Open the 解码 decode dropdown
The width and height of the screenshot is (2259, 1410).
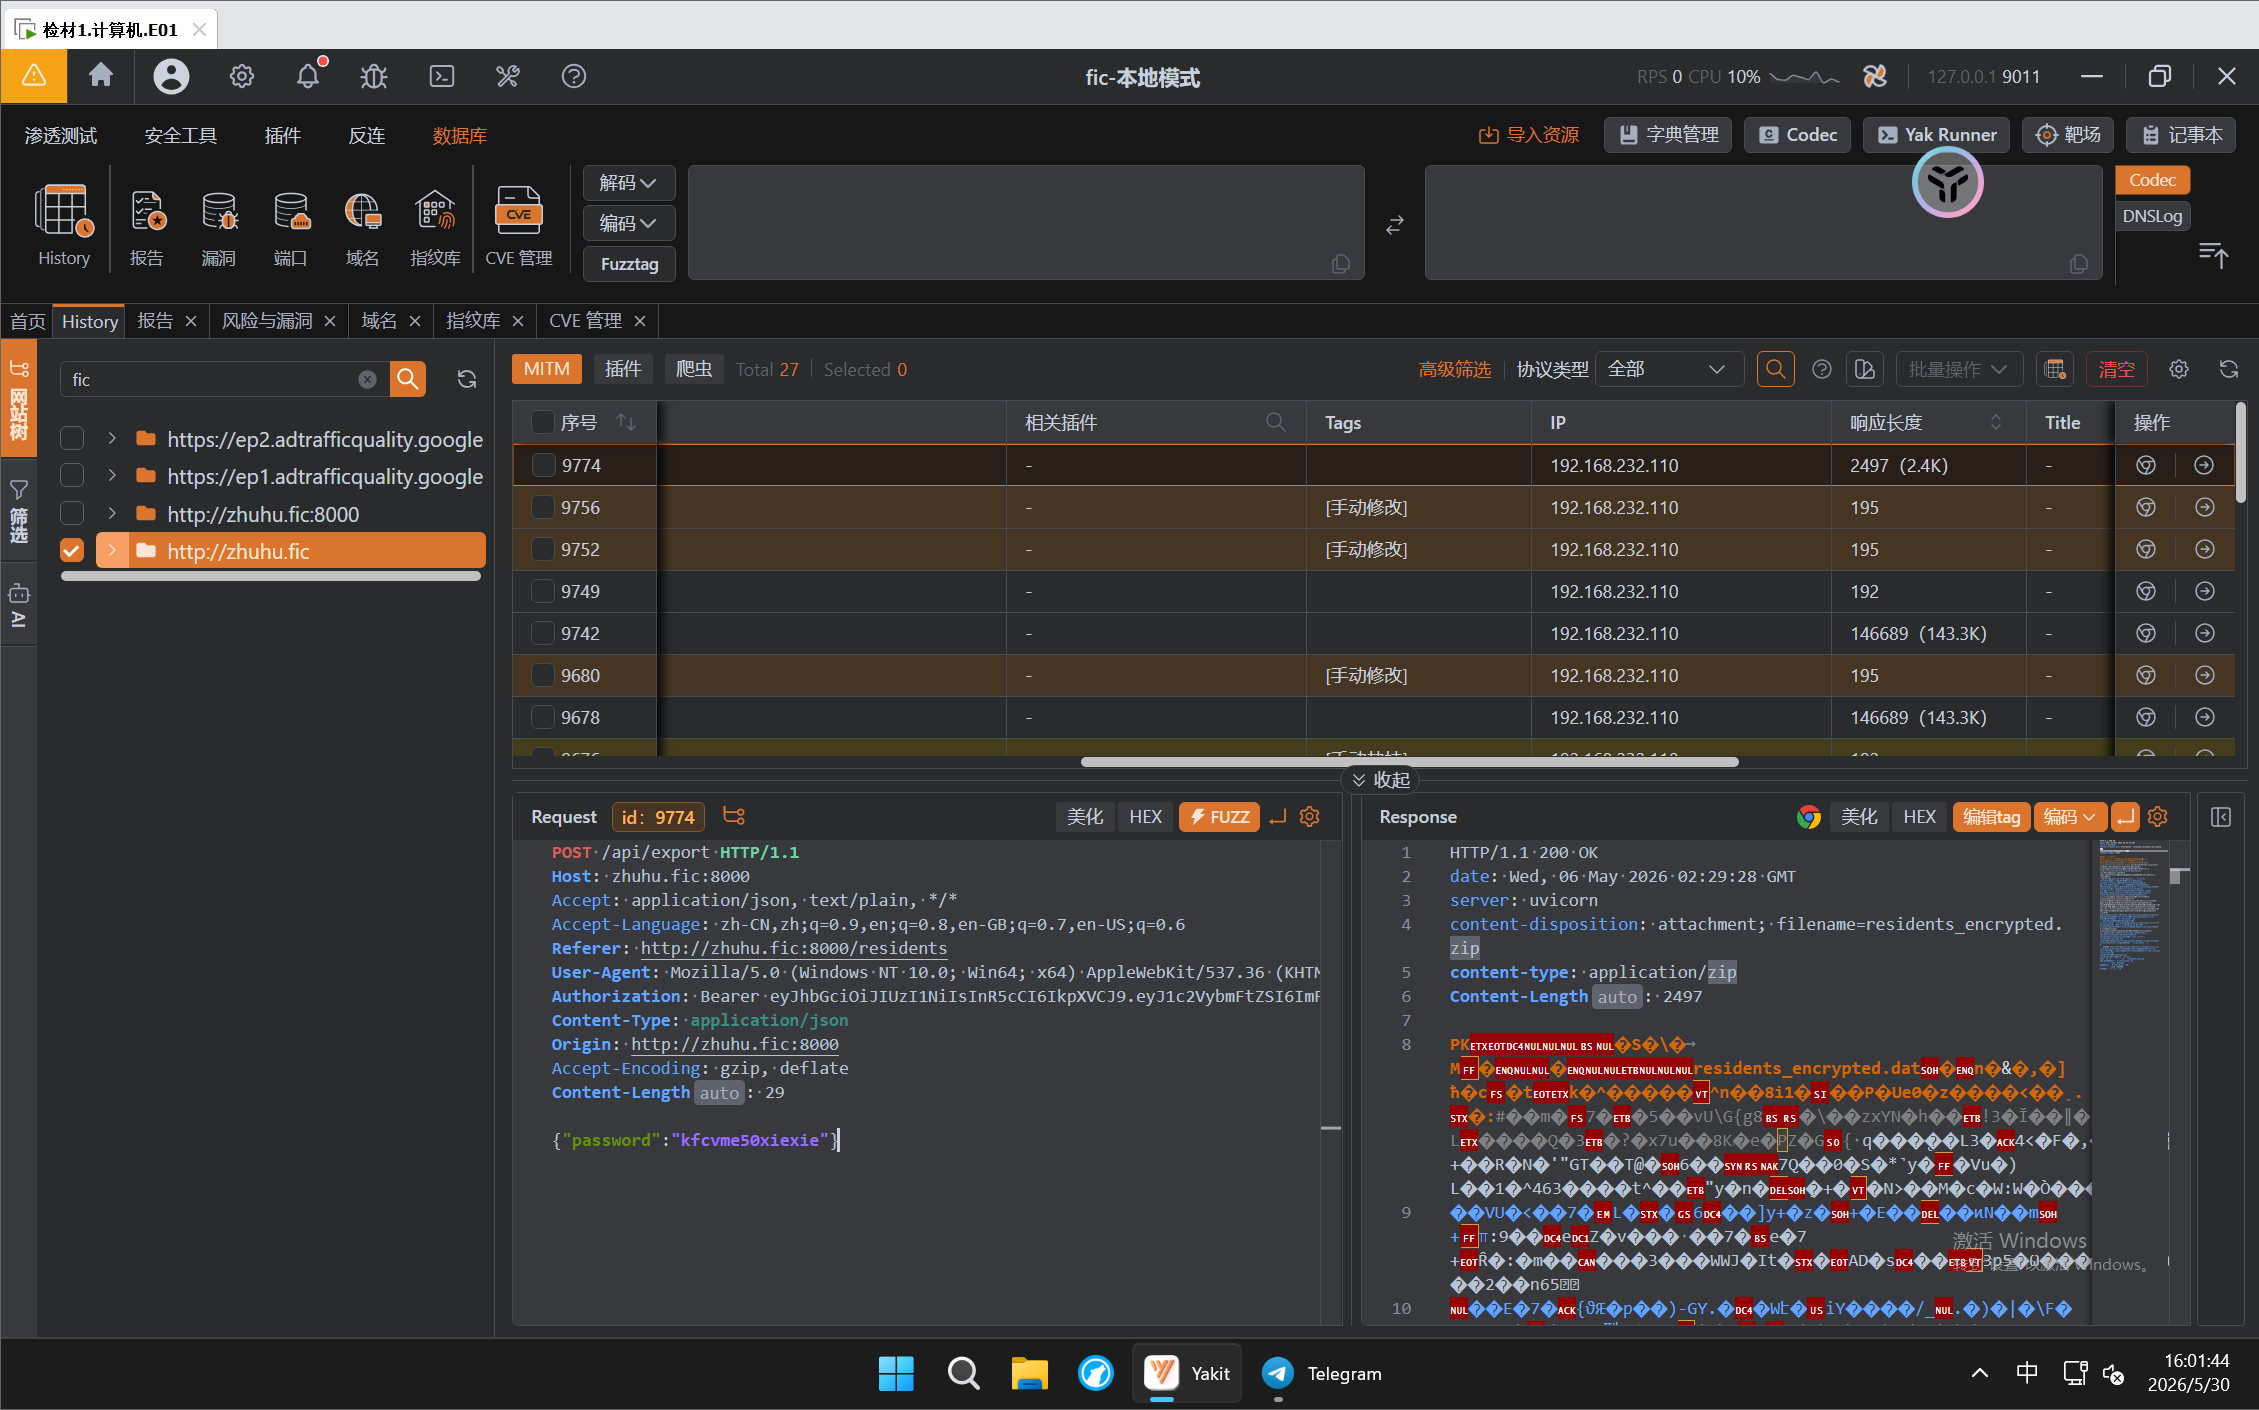(629, 183)
